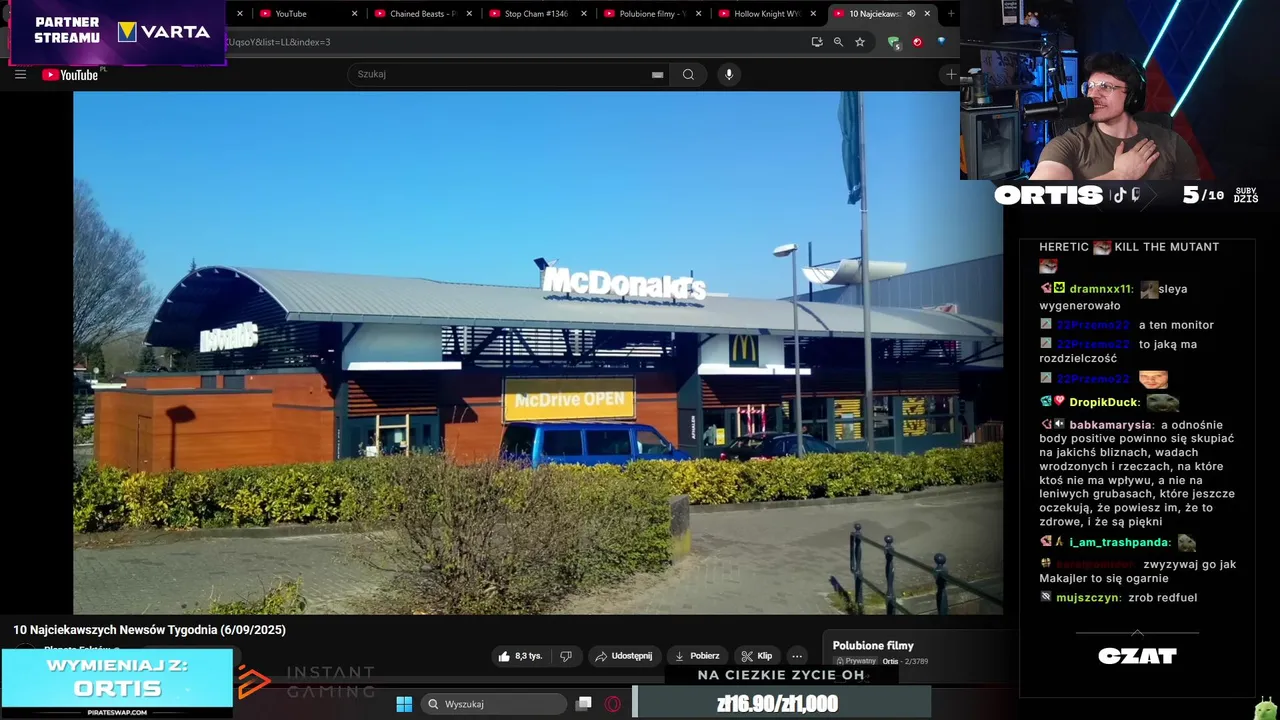Image resolution: width=1280 pixels, height=720 pixels.
Task: Open the three-dot more actions menu
Action: [797, 656]
